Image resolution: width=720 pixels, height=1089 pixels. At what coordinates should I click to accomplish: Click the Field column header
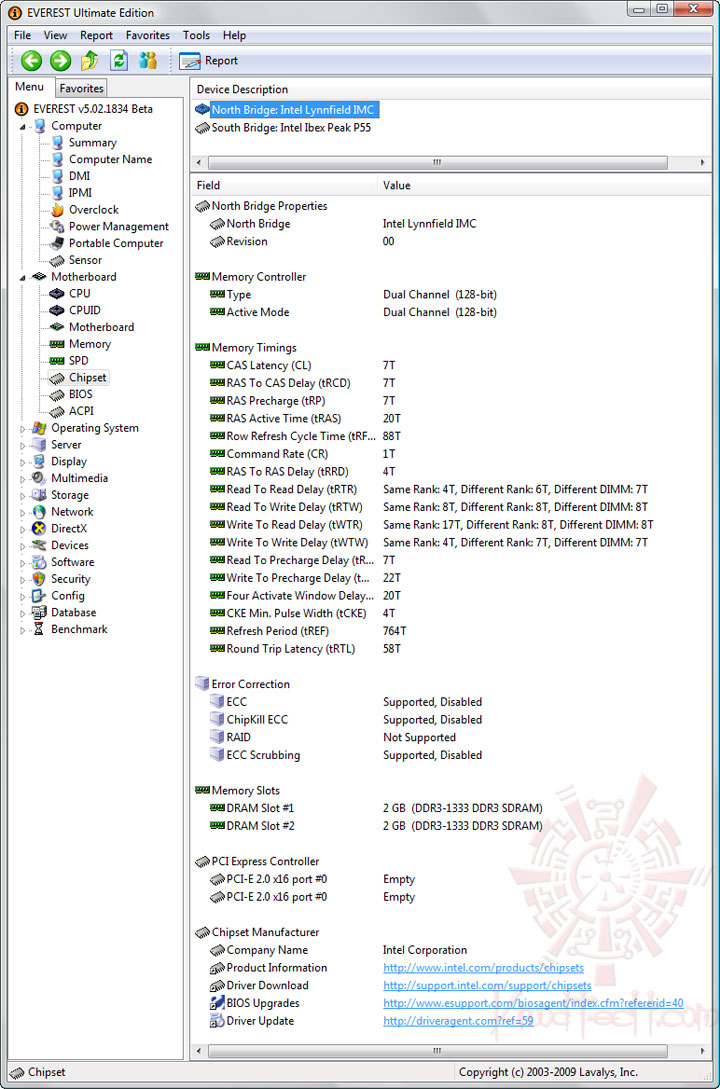point(284,185)
